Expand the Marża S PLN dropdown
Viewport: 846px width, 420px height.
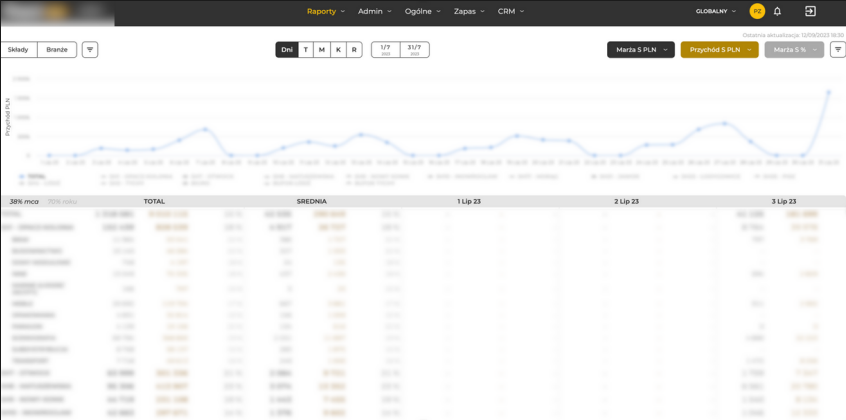[640, 49]
